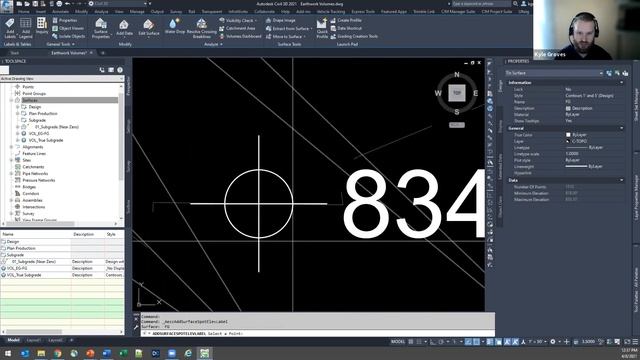
Task: Click the Save icon in the quick access toolbar
Action: [35, 4]
